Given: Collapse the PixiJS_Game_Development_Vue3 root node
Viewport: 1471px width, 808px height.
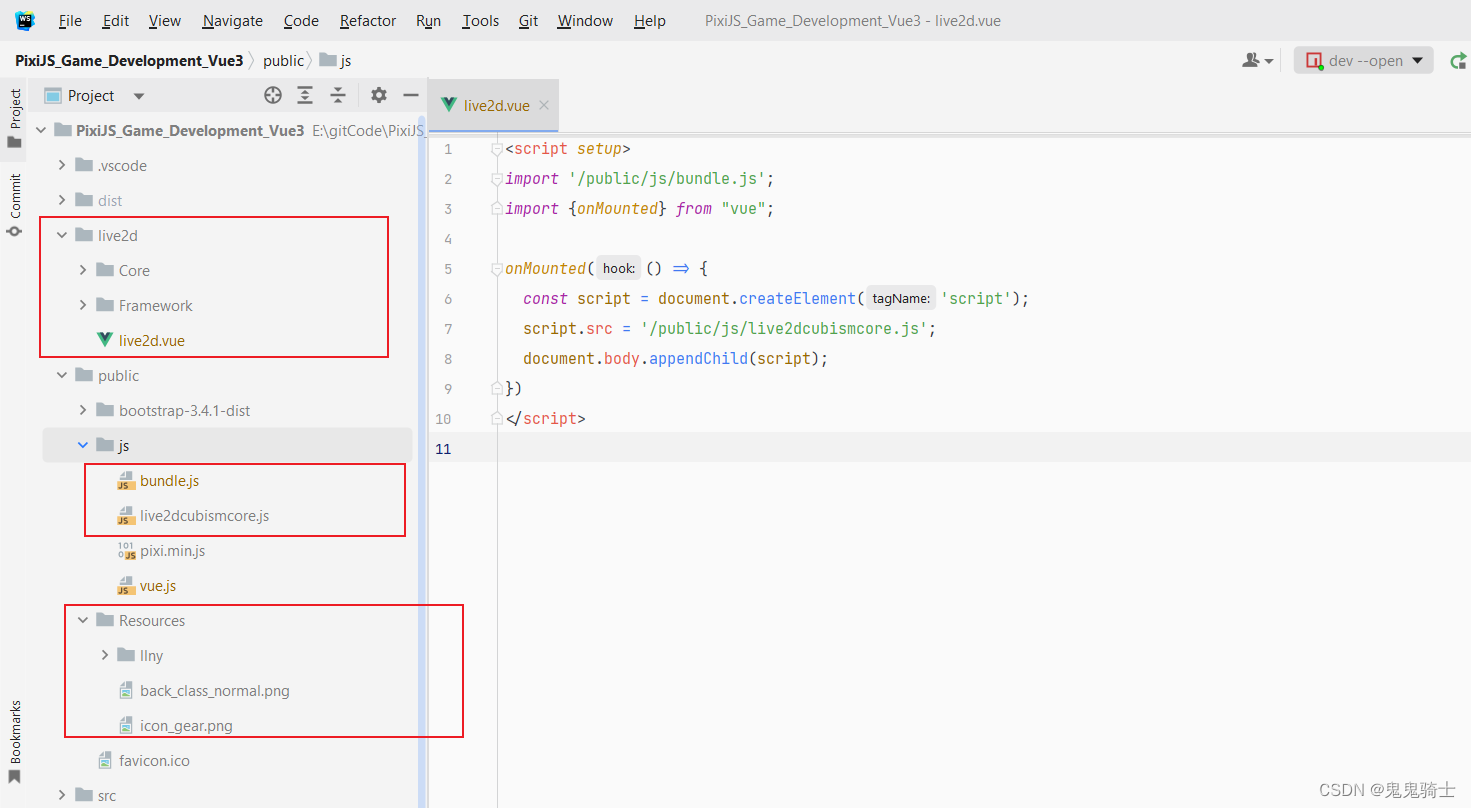Looking at the screenshot, I should point(41,130).
